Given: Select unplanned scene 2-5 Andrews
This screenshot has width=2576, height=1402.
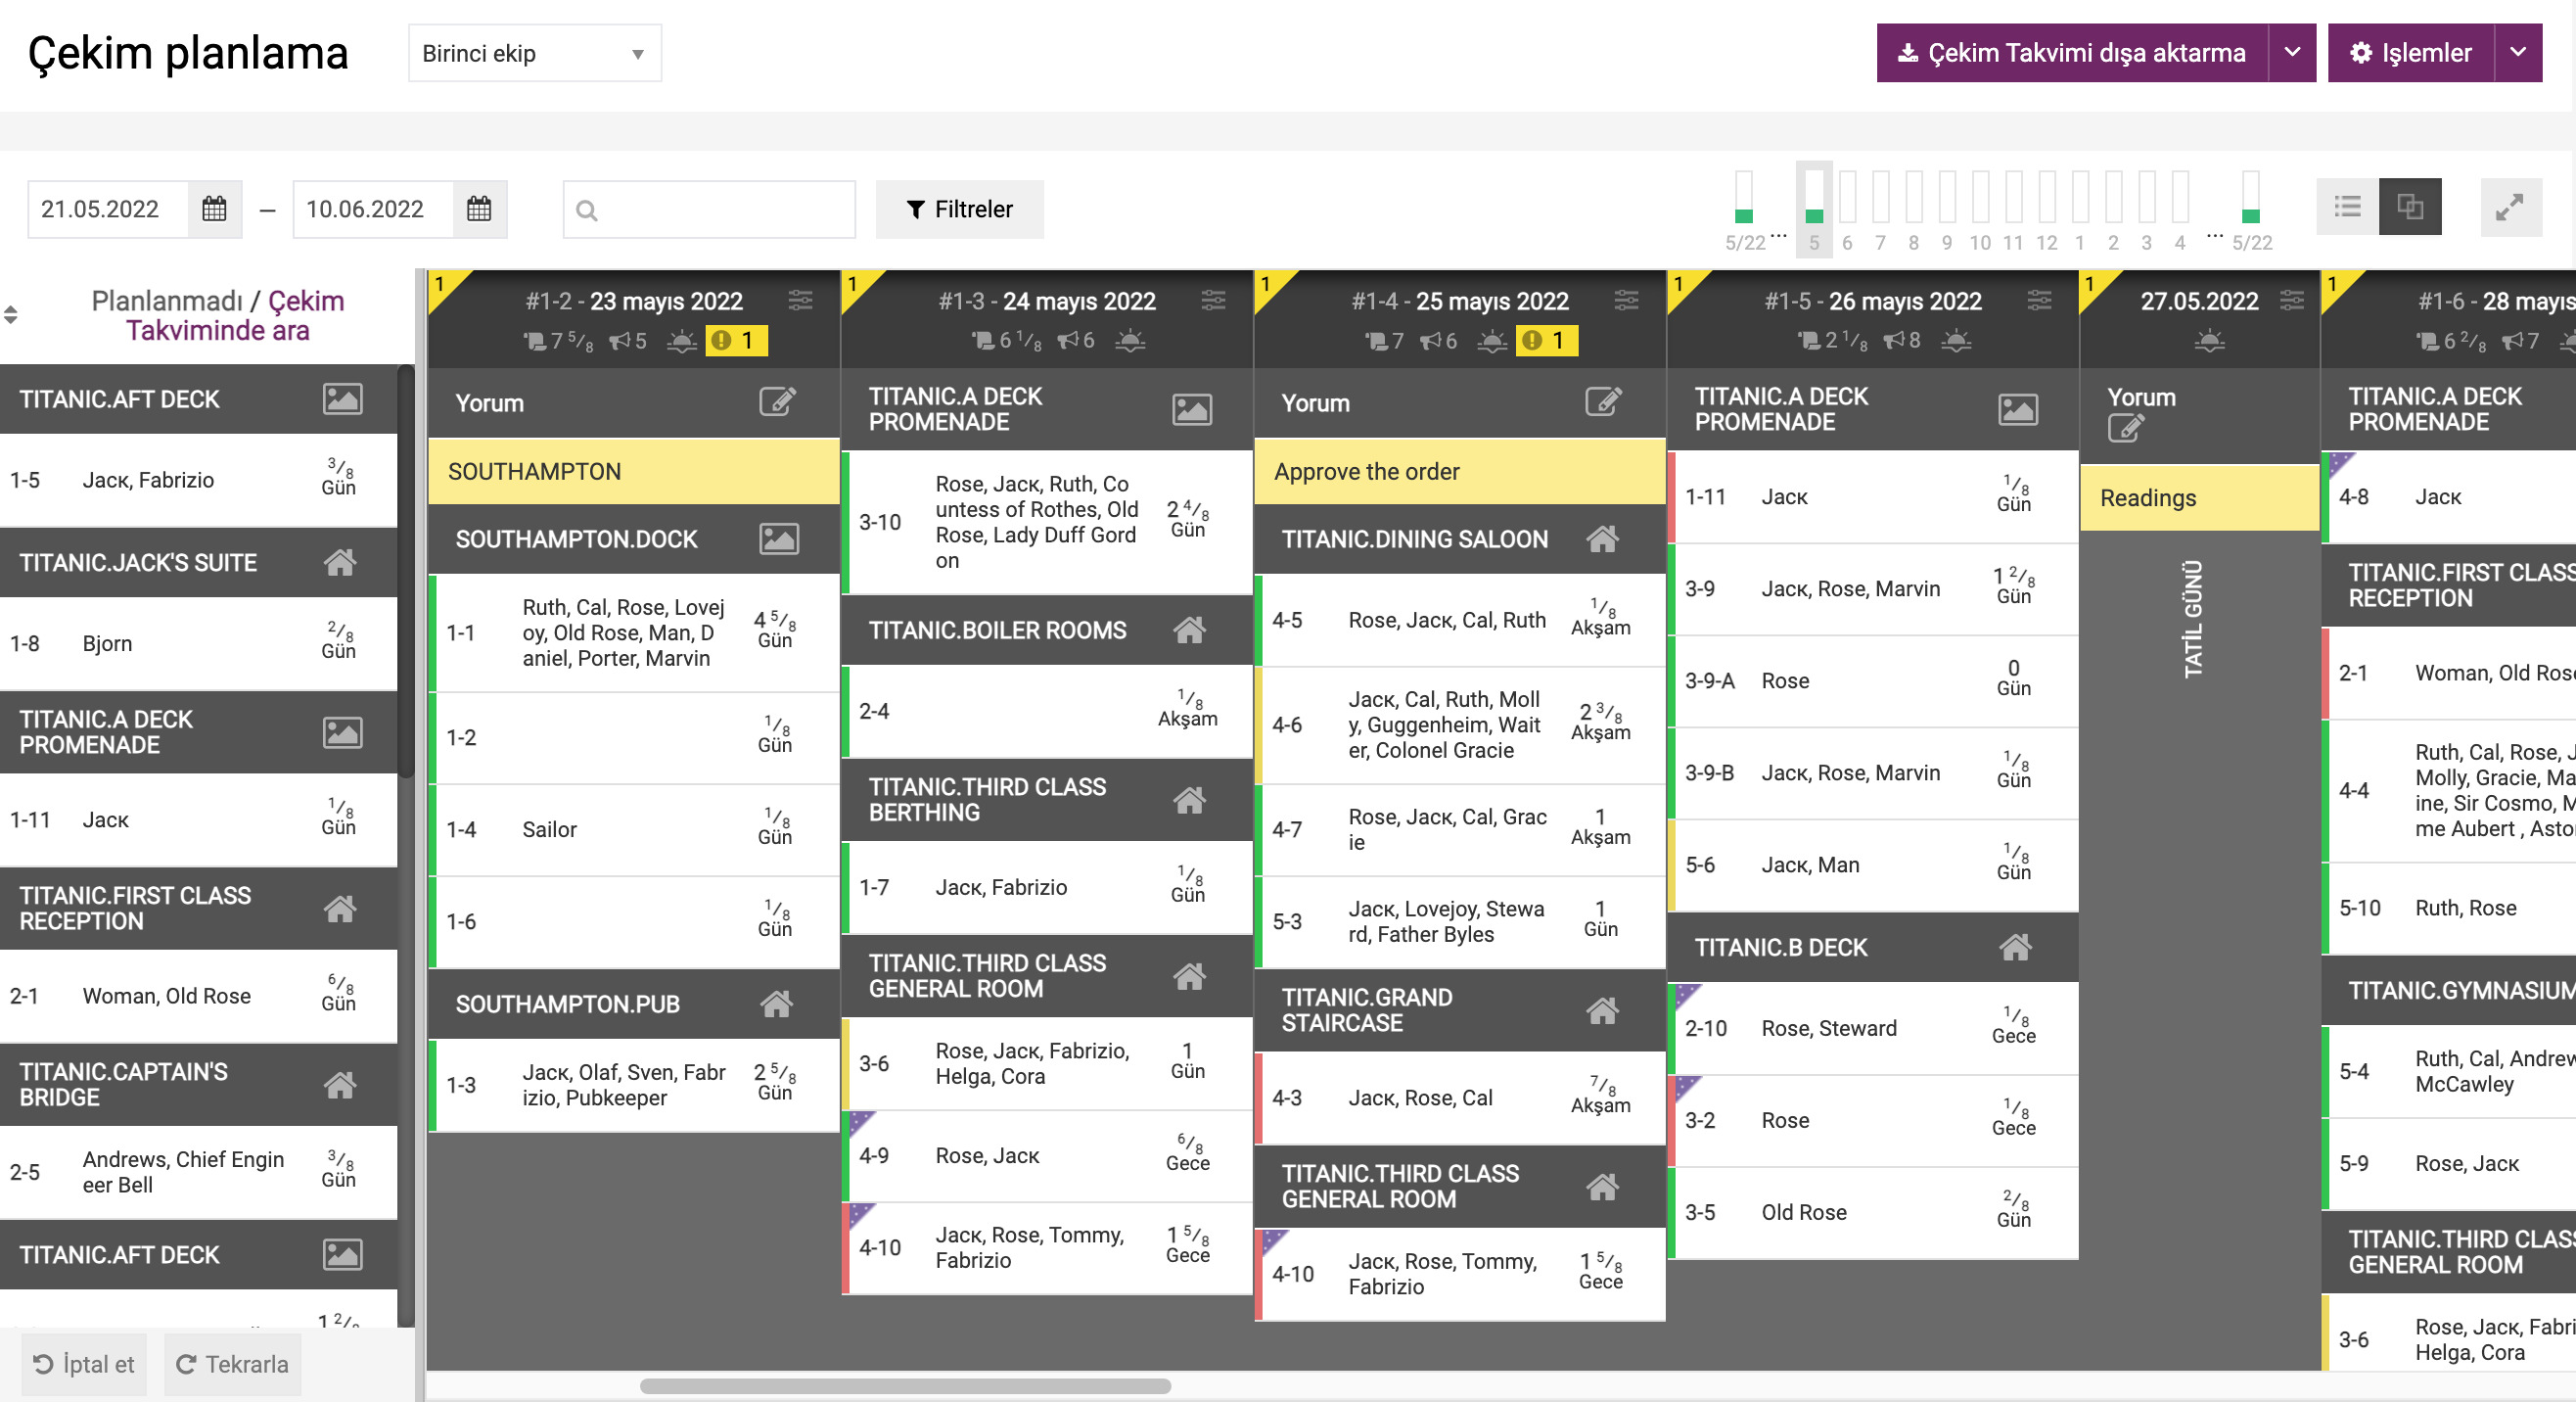Looking at the screenshot, I should [199, 1172].
